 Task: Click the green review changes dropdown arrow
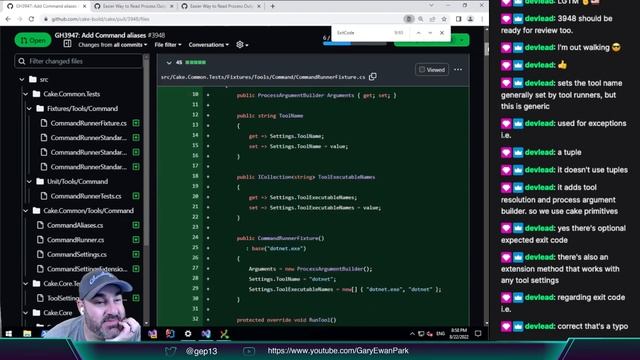(462, 40)
